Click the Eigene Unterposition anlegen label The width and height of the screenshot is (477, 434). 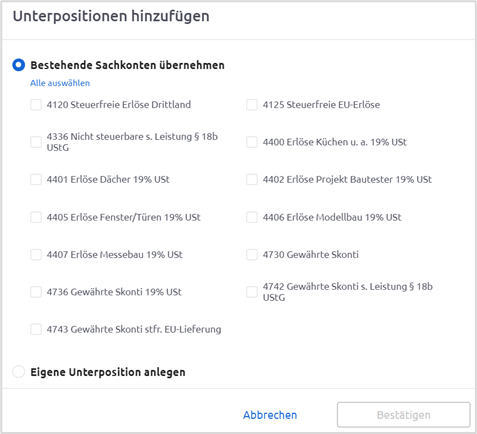[108, 372]
